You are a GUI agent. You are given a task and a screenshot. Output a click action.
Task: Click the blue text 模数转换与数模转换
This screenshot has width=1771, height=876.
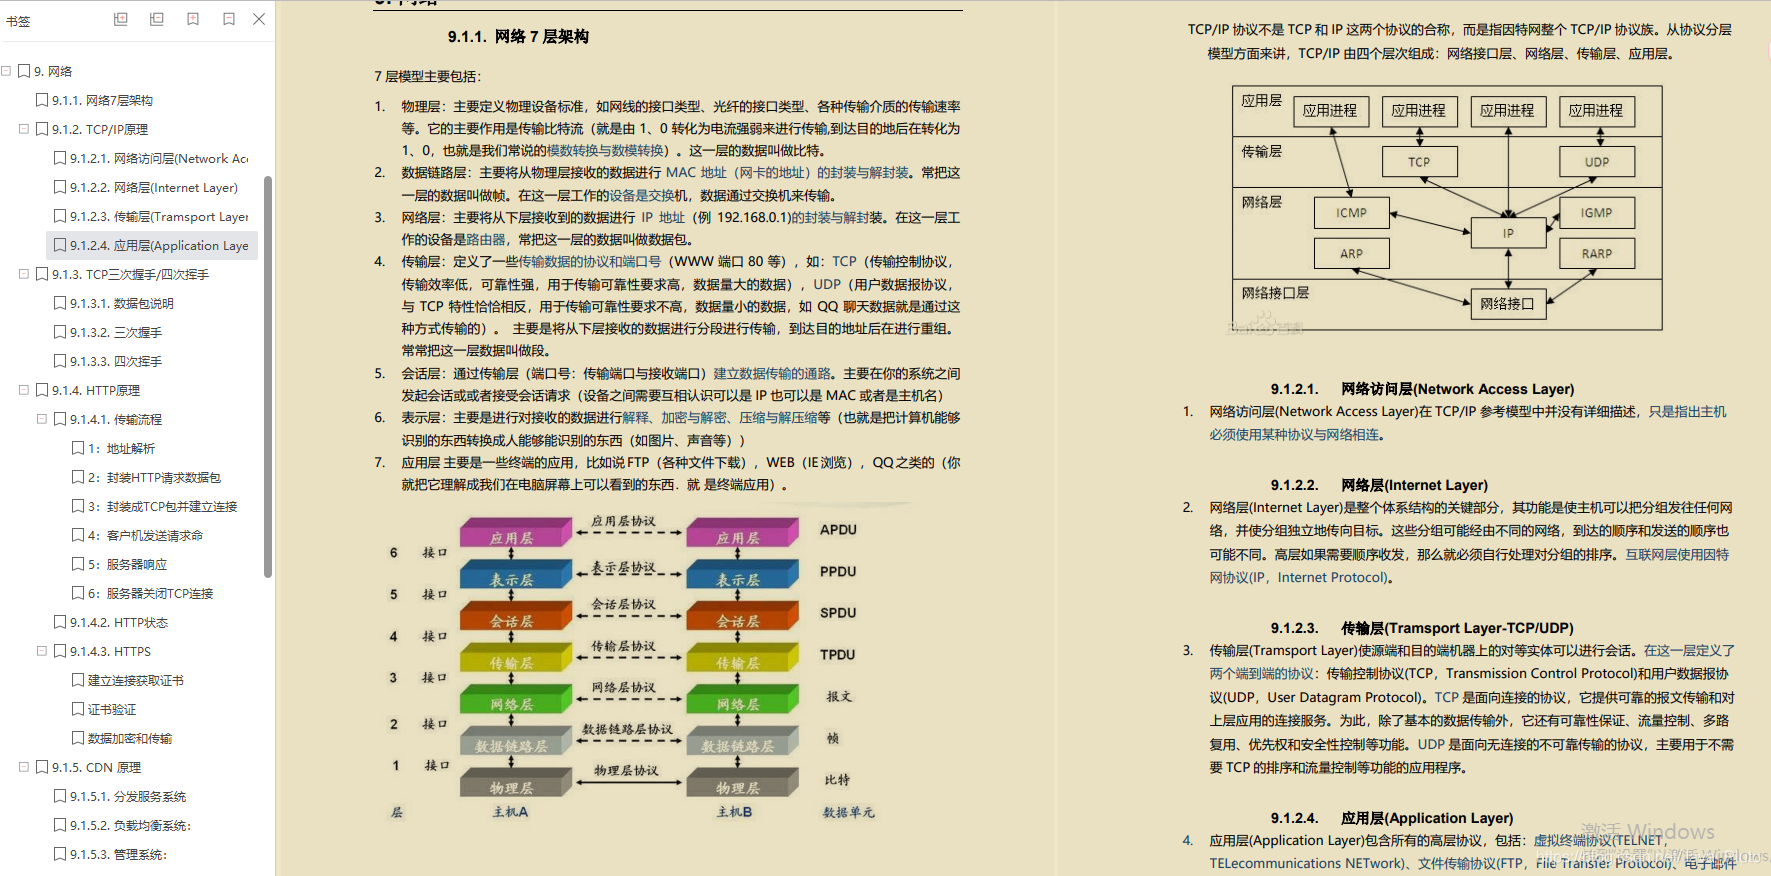coord(606,151)
